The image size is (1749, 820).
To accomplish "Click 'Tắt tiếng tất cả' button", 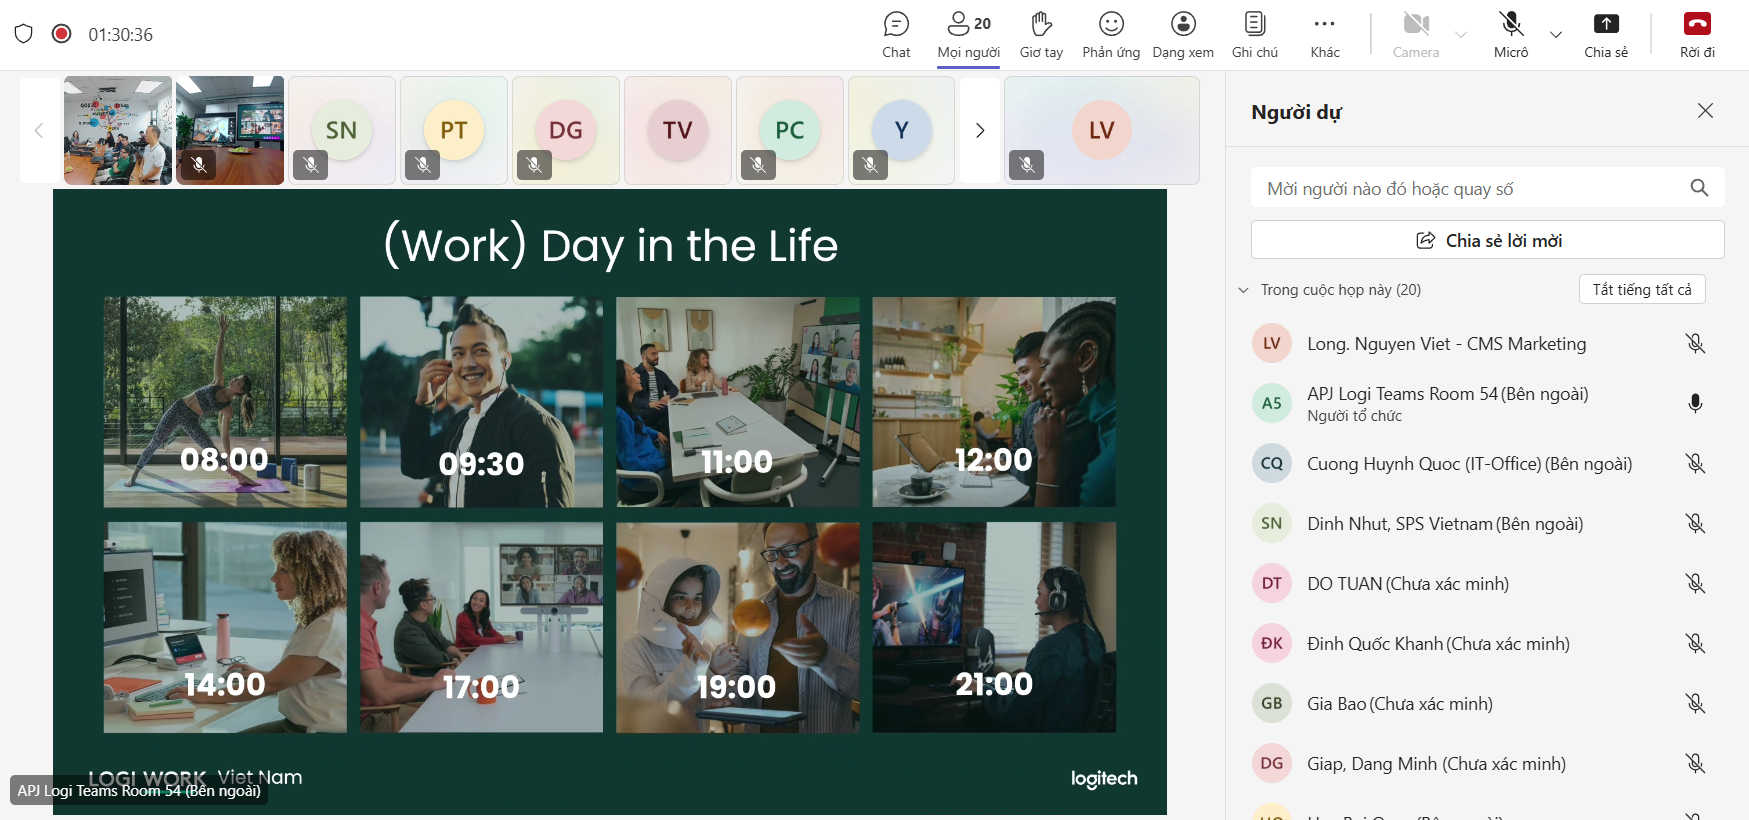I will (x=1642, y=289).
